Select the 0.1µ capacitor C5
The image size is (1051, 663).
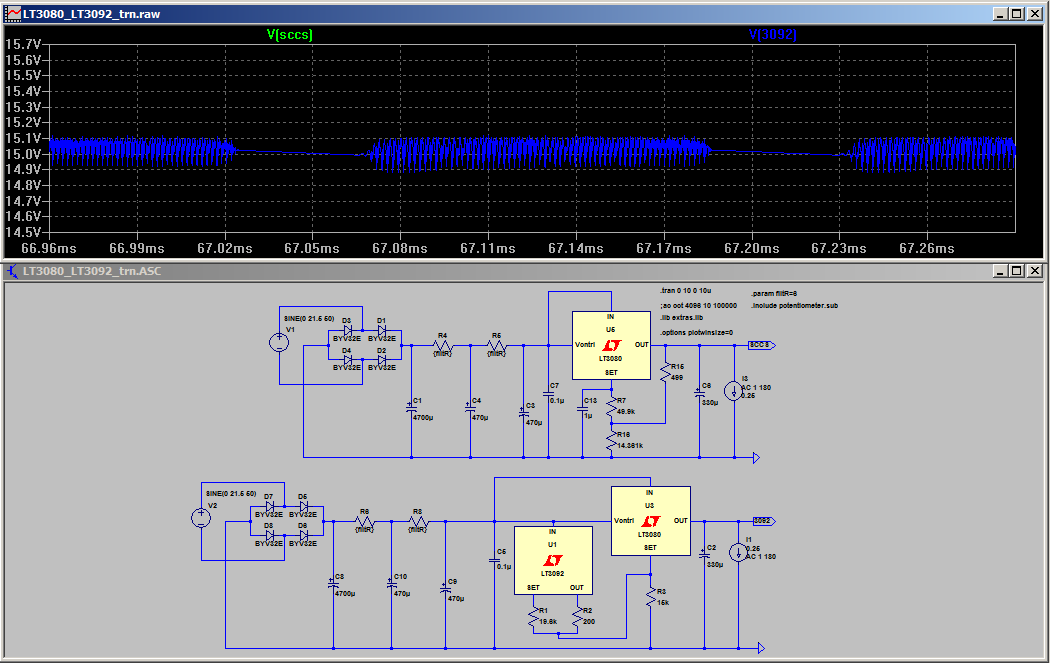coord(495,560)
